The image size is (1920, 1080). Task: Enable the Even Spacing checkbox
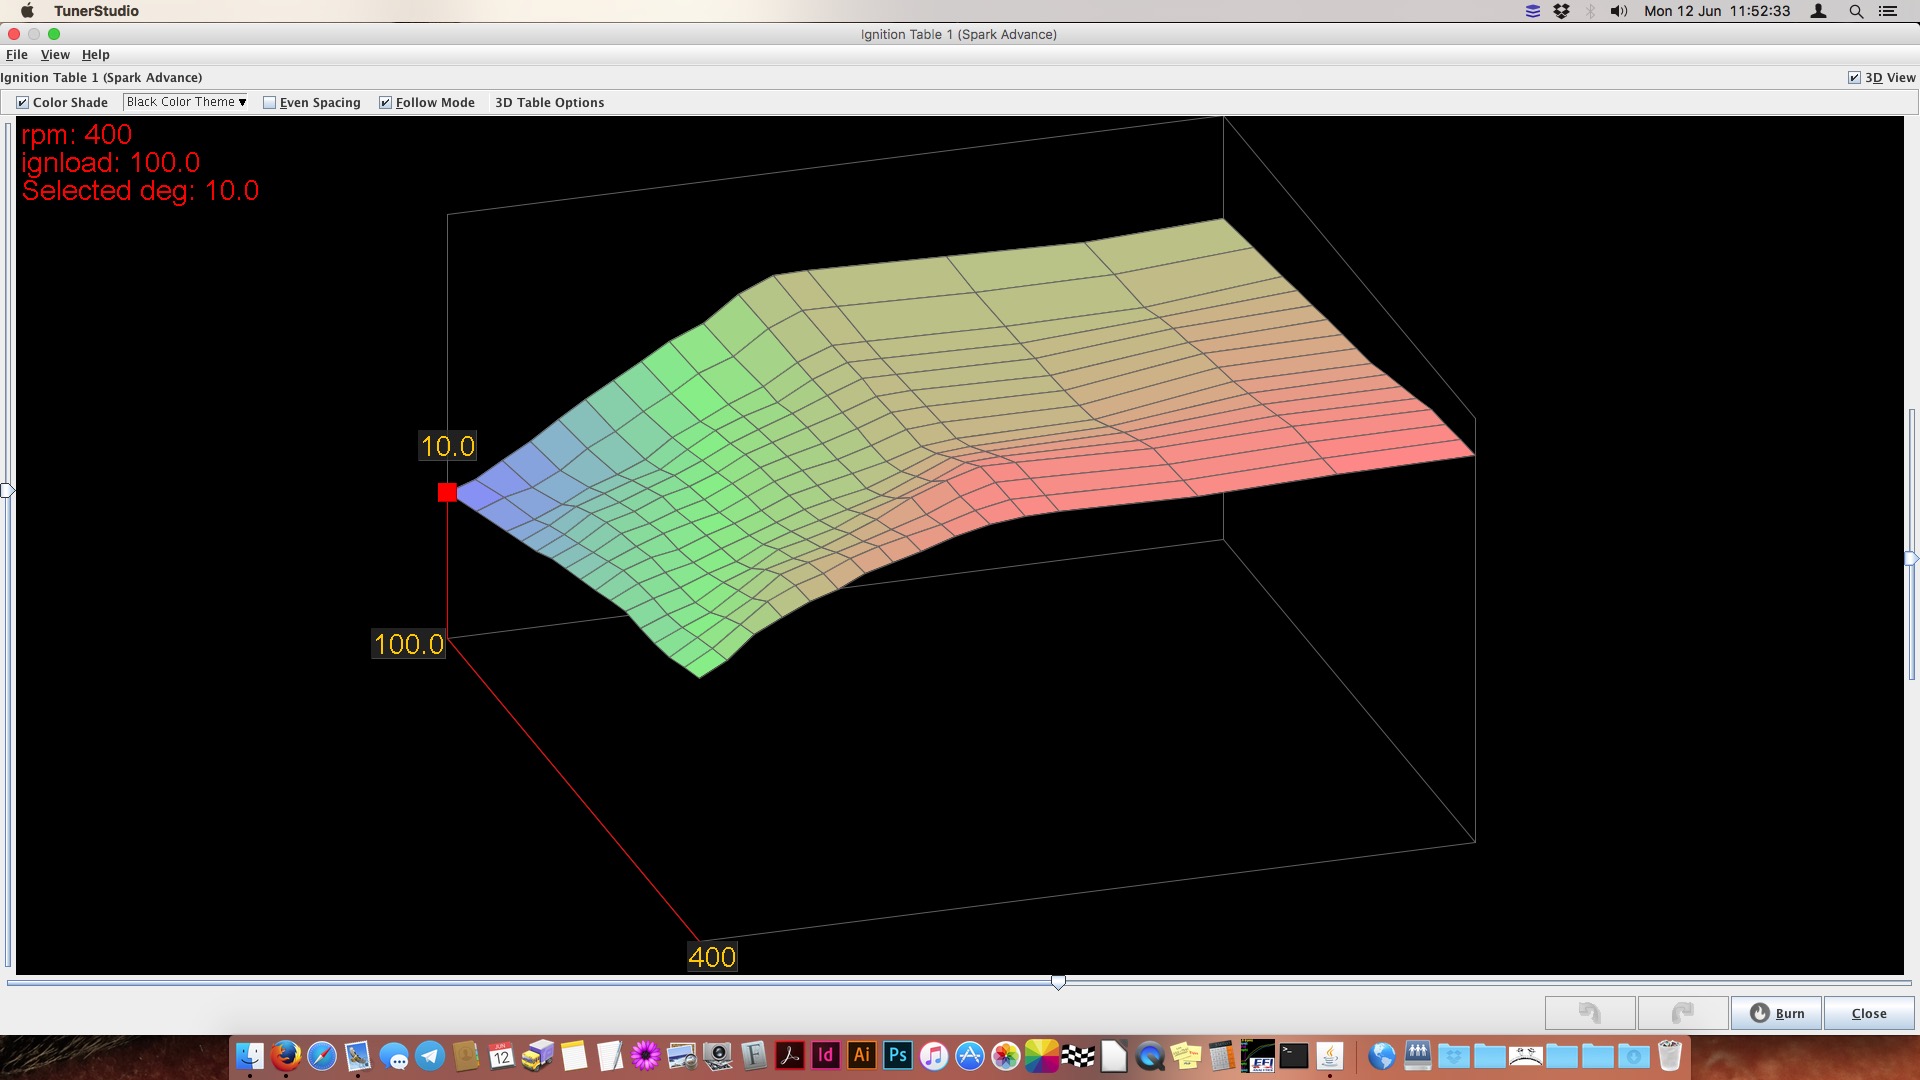pos(269,102)
